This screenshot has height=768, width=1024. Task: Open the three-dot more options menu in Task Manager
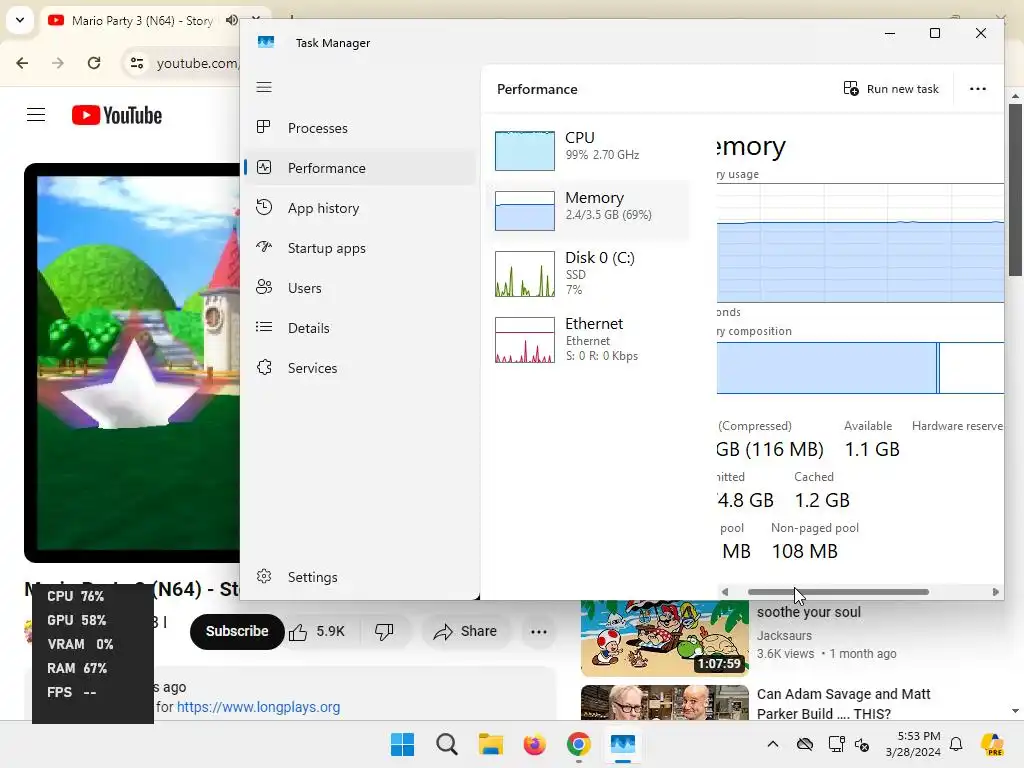(978, 89)
